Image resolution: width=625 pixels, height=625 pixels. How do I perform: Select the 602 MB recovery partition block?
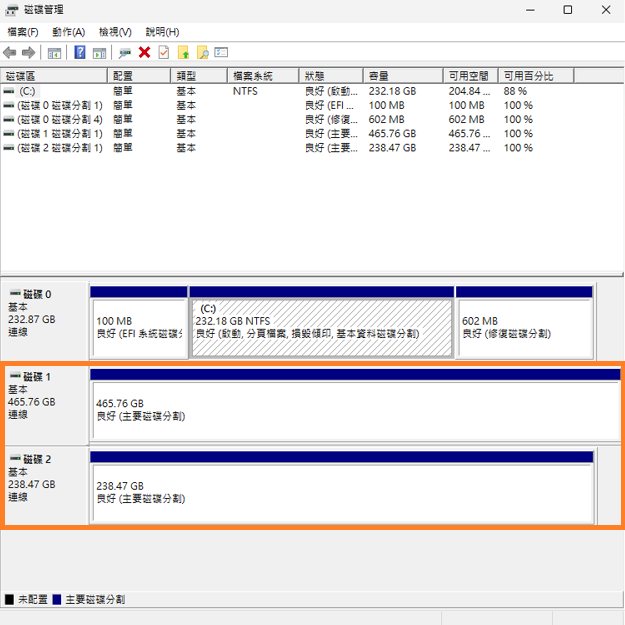[x=524, y=327]
